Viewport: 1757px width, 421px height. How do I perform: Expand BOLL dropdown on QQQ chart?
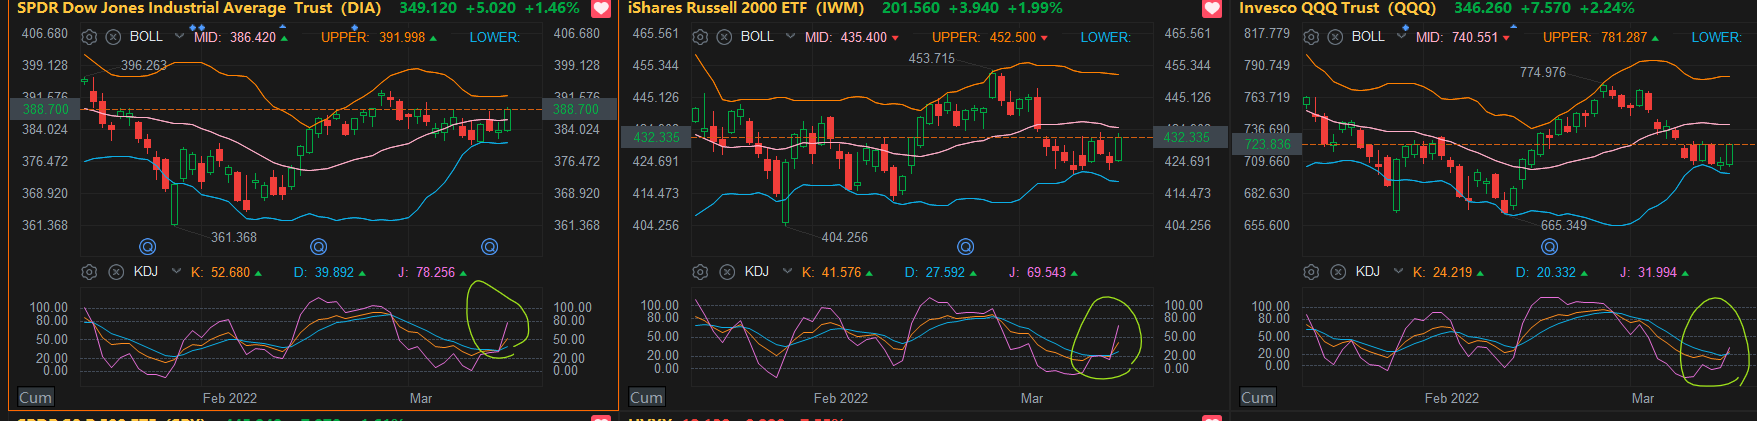[1401, 36]
